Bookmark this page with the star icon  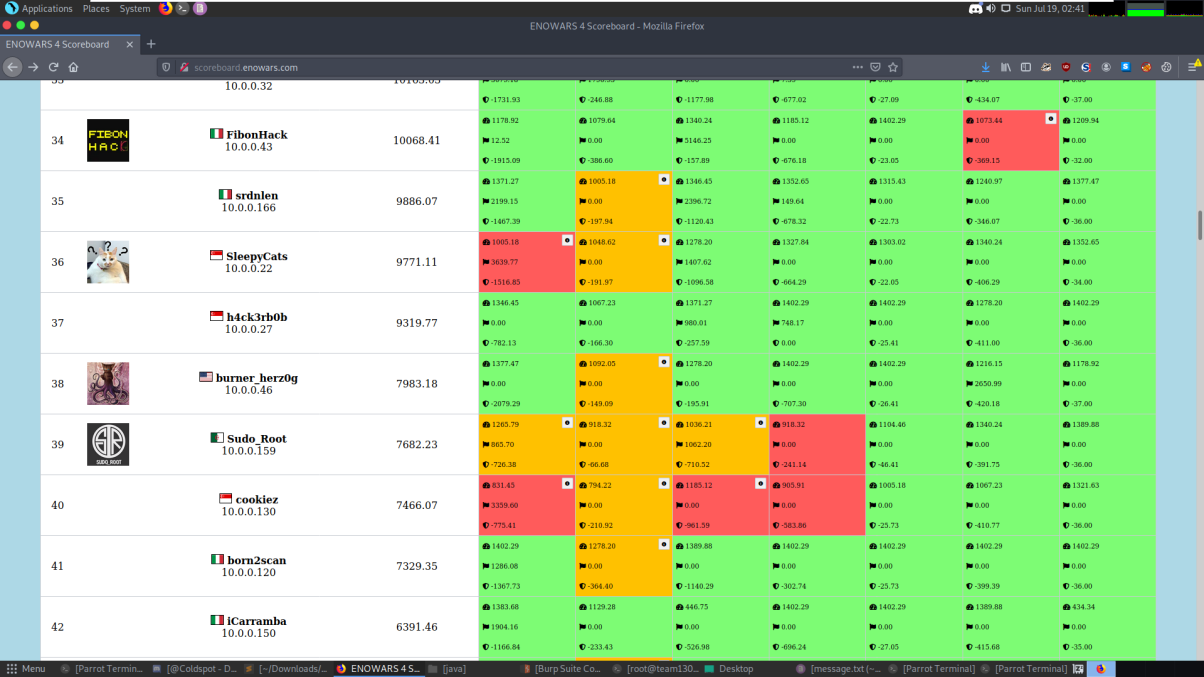point(893,67)
